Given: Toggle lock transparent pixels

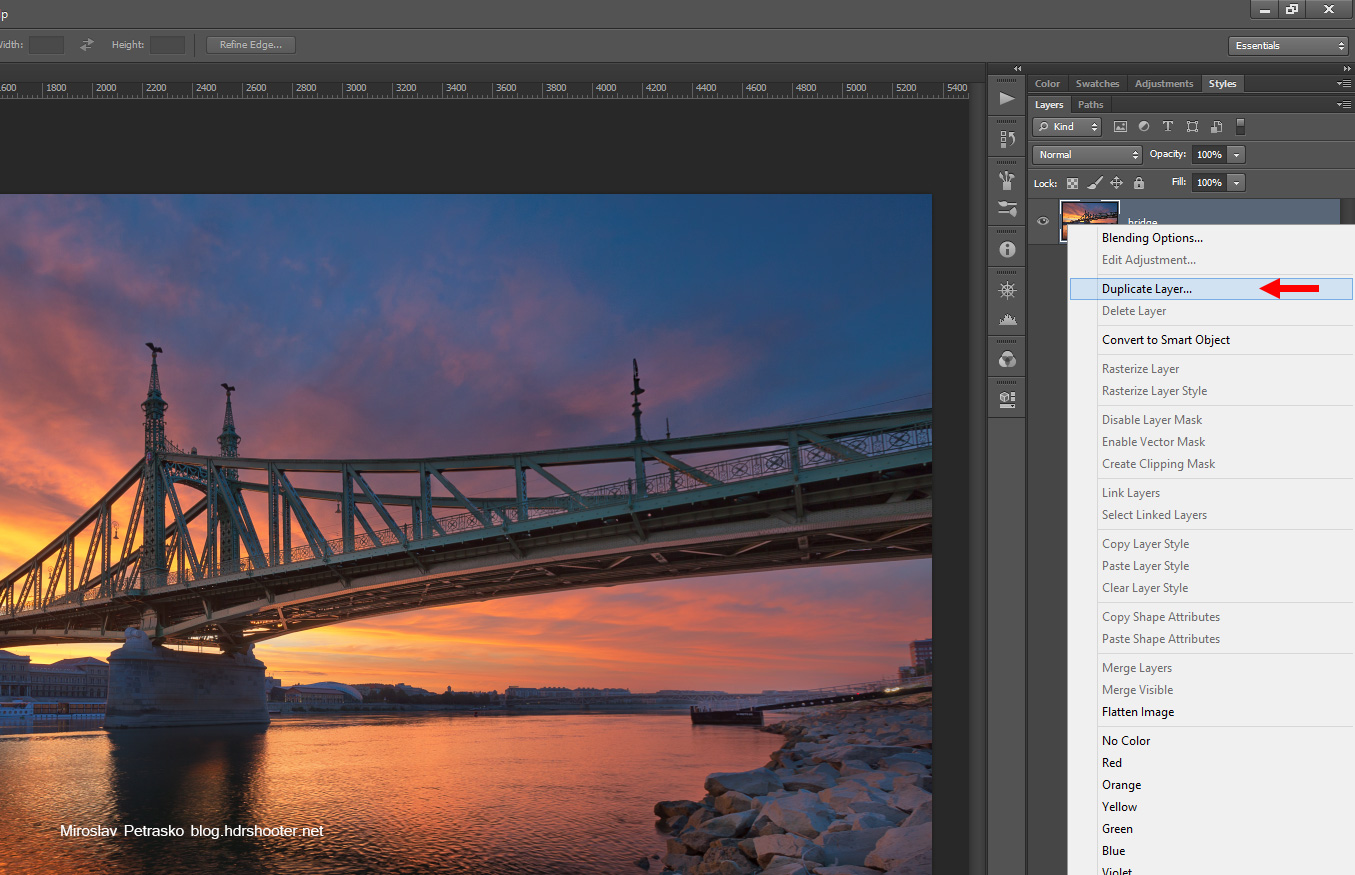Looking at the screenshot, I should [x=1072, y=183].
